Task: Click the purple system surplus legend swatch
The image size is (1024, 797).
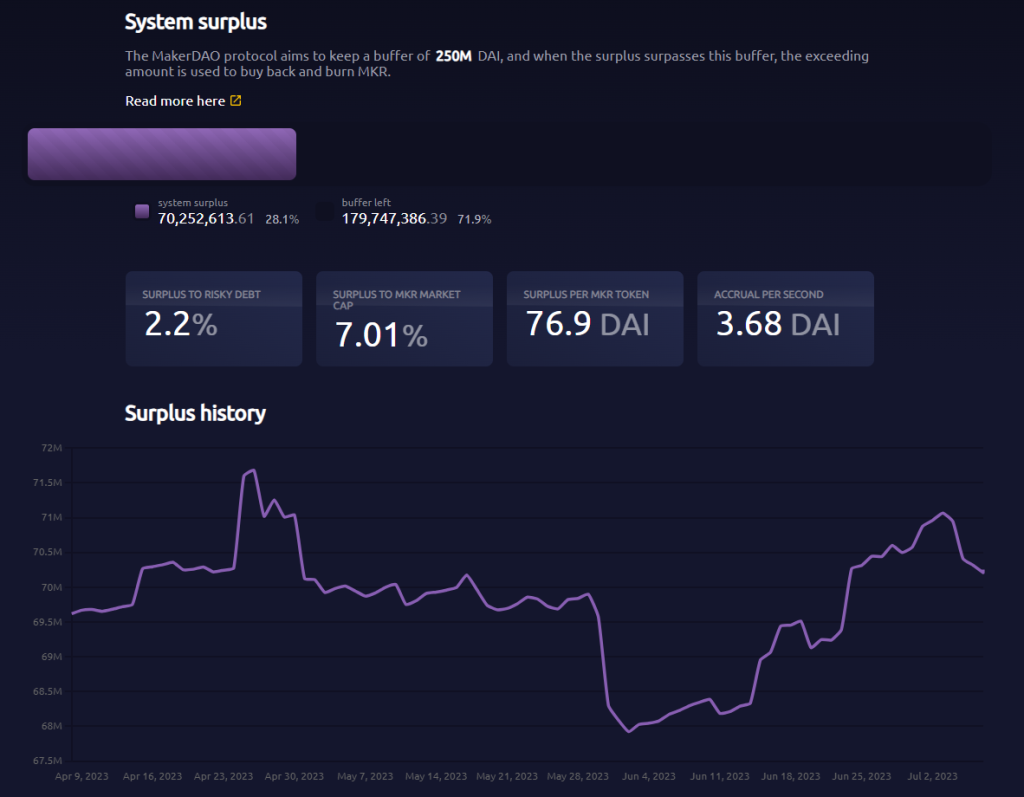Action: 142,211
